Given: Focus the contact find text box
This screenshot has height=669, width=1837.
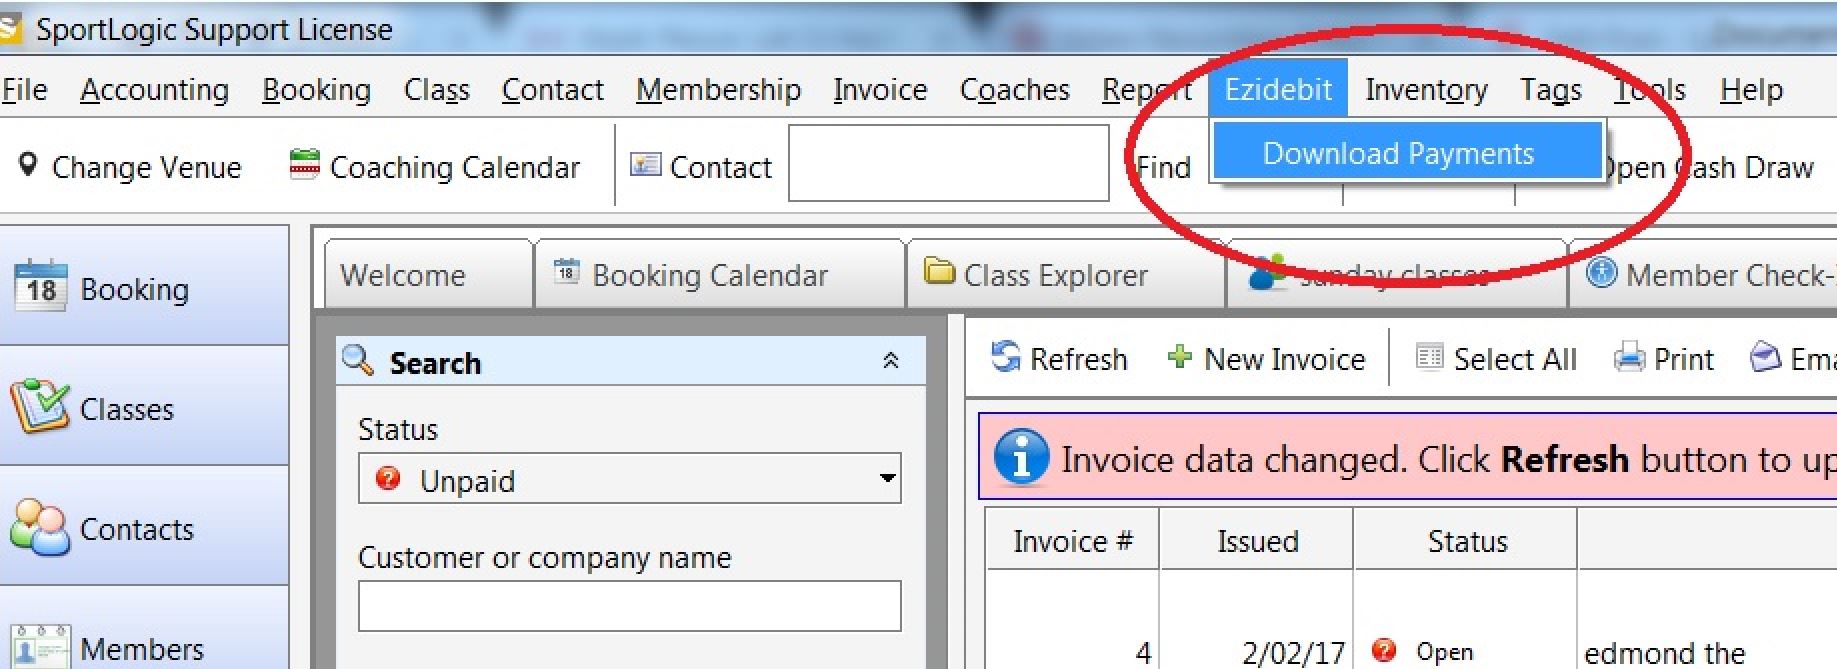Looking at the screenshot, I should point(949,163).
